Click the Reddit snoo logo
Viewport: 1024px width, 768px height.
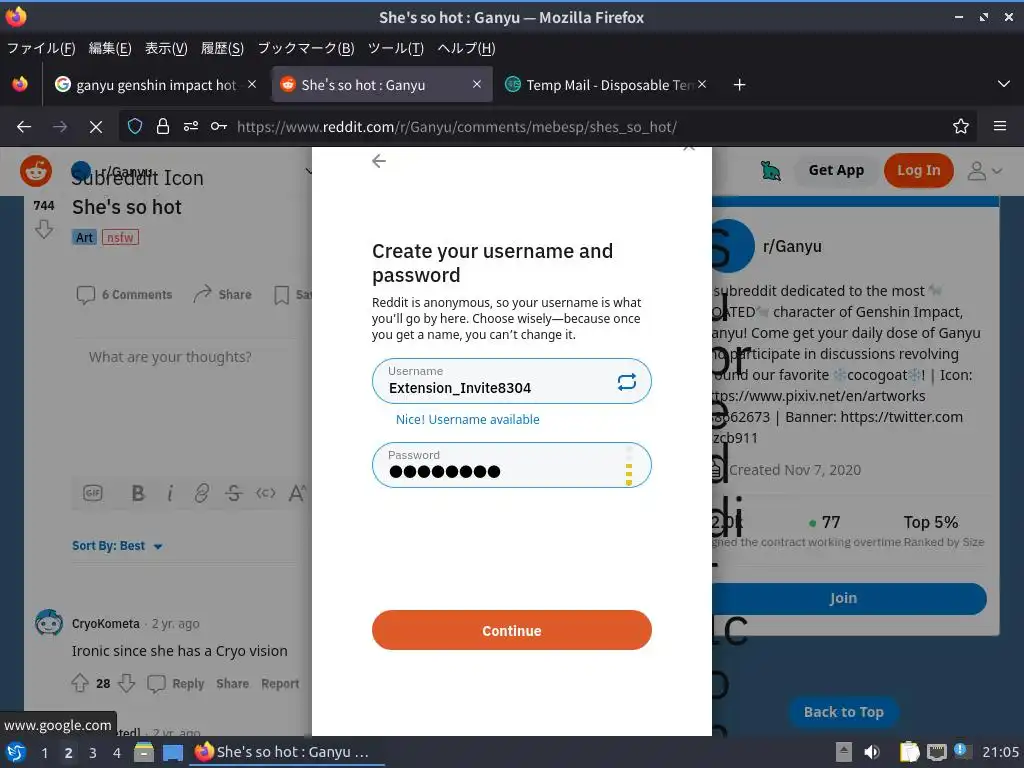tap(36, 171)
